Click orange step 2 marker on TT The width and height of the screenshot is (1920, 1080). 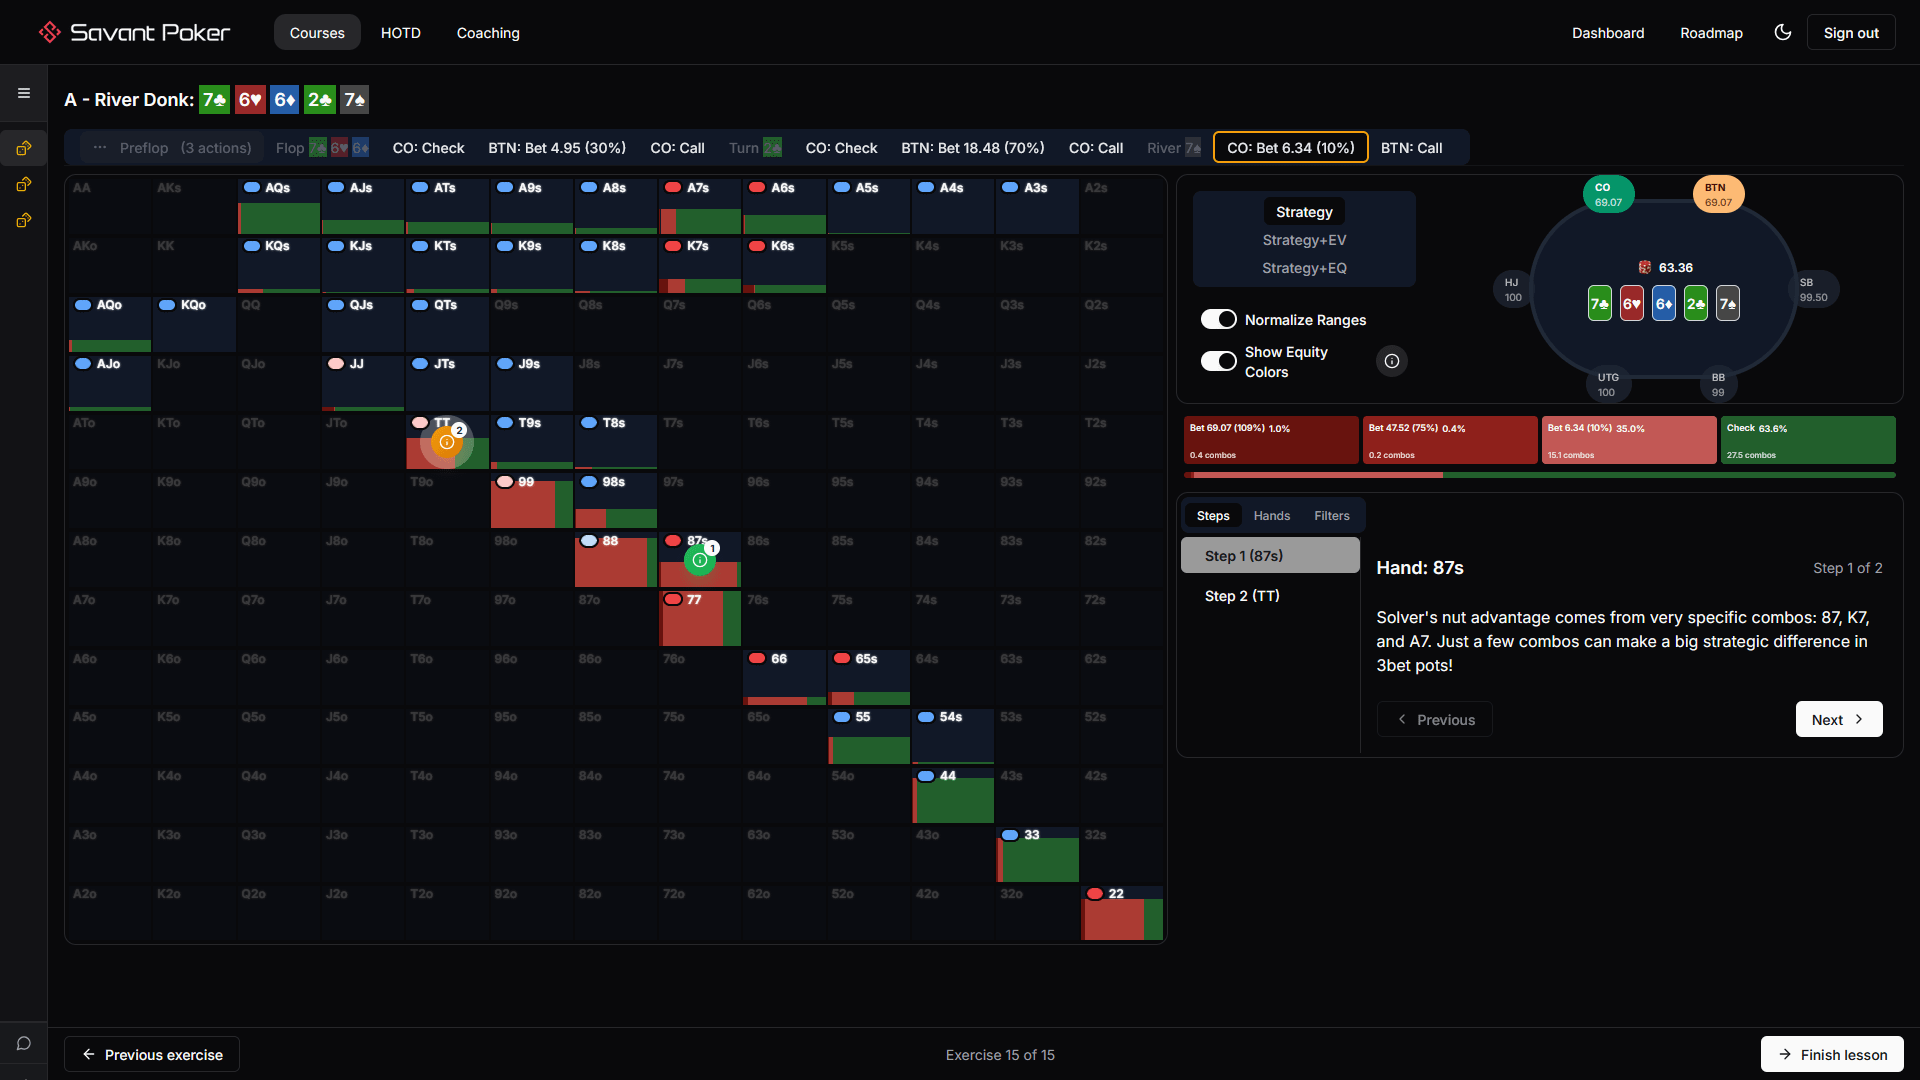pyautogui.click(x=447, y=442)
